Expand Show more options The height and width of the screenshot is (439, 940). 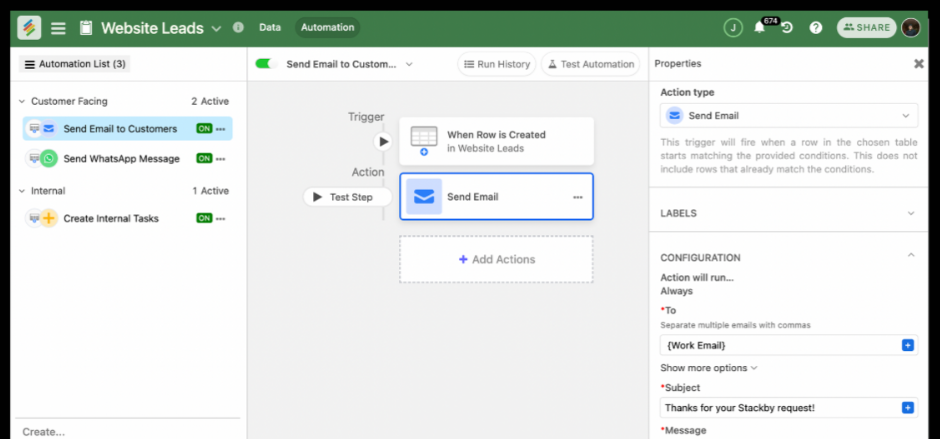709,368
